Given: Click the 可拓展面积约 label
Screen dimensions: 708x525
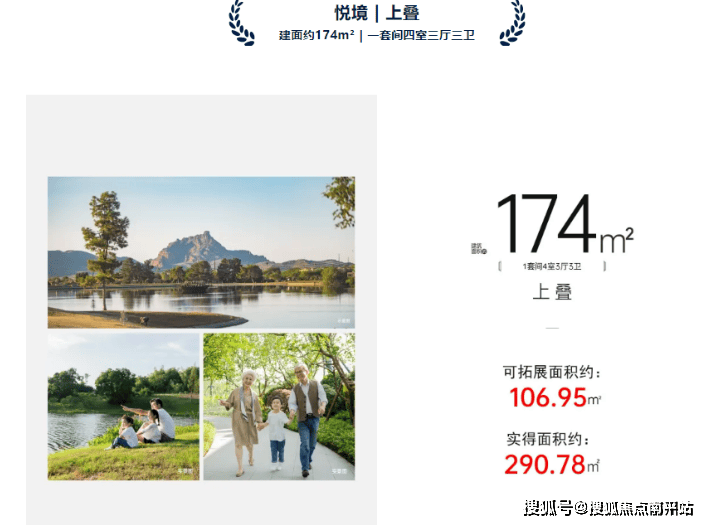Looking at the screenshot, I should click(x=552, y=372).
